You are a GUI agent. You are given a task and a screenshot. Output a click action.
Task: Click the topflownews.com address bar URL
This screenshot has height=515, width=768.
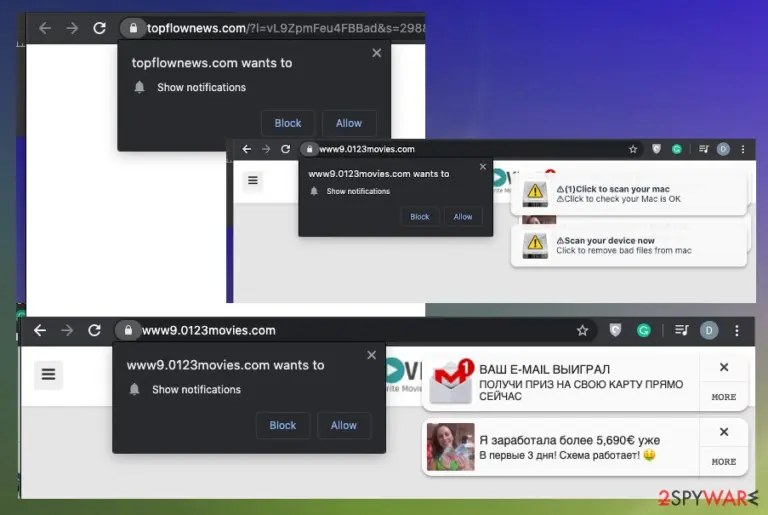coord(286,28)
